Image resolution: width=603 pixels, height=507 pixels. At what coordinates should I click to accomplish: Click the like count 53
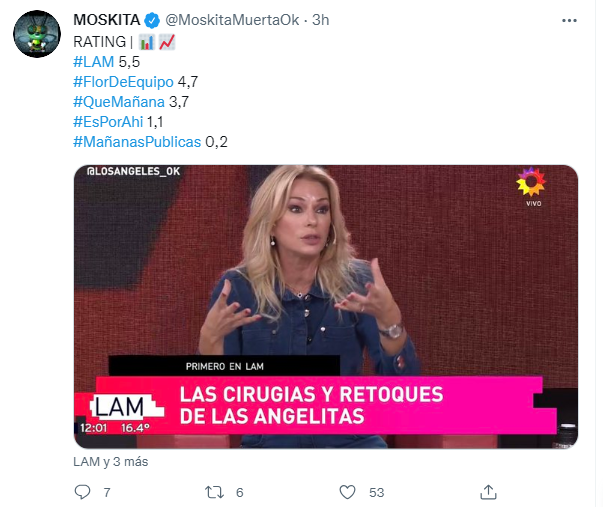point(376,492)
